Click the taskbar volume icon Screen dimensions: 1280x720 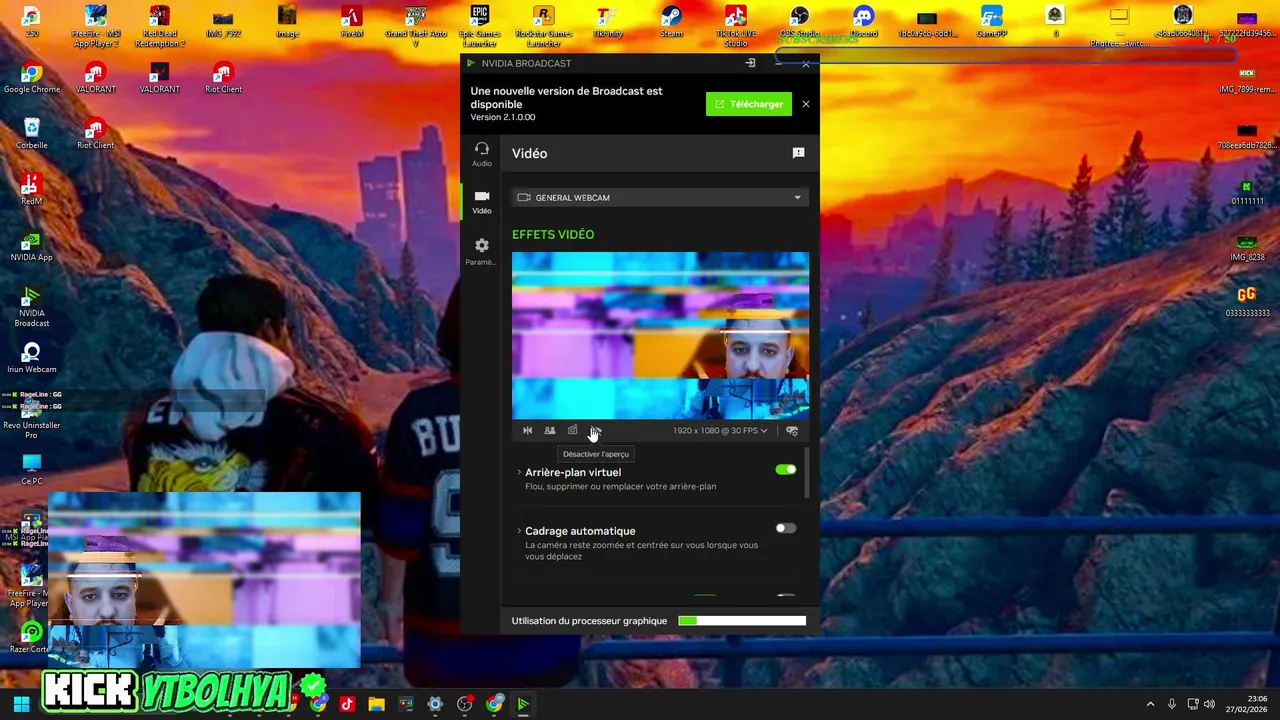pyautogui.click(x=1209, y=704)
